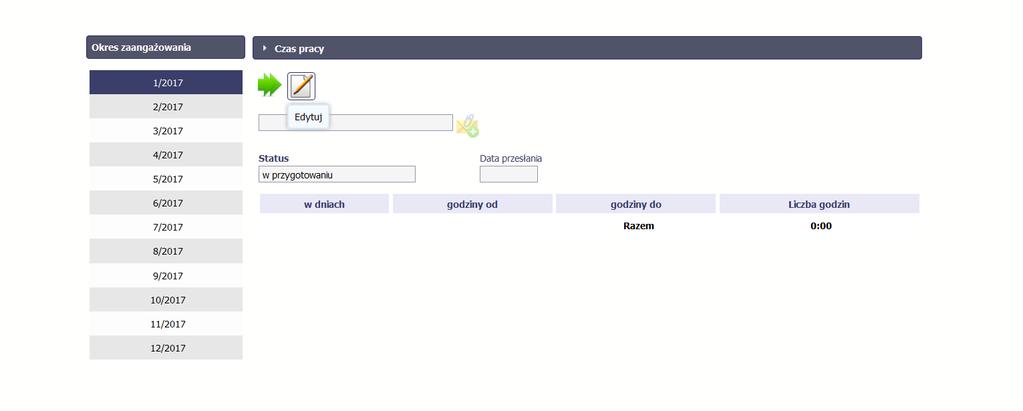The width and height of the screenshot is (1023, 411).
Task: Click the 'w dniach' column header
Action: [x=324, y=204]
